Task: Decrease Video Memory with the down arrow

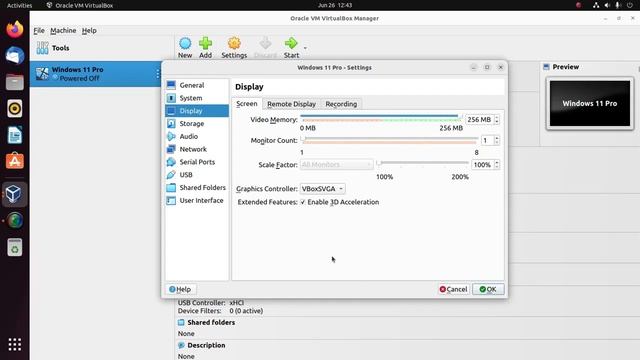Action: (497, 122)
